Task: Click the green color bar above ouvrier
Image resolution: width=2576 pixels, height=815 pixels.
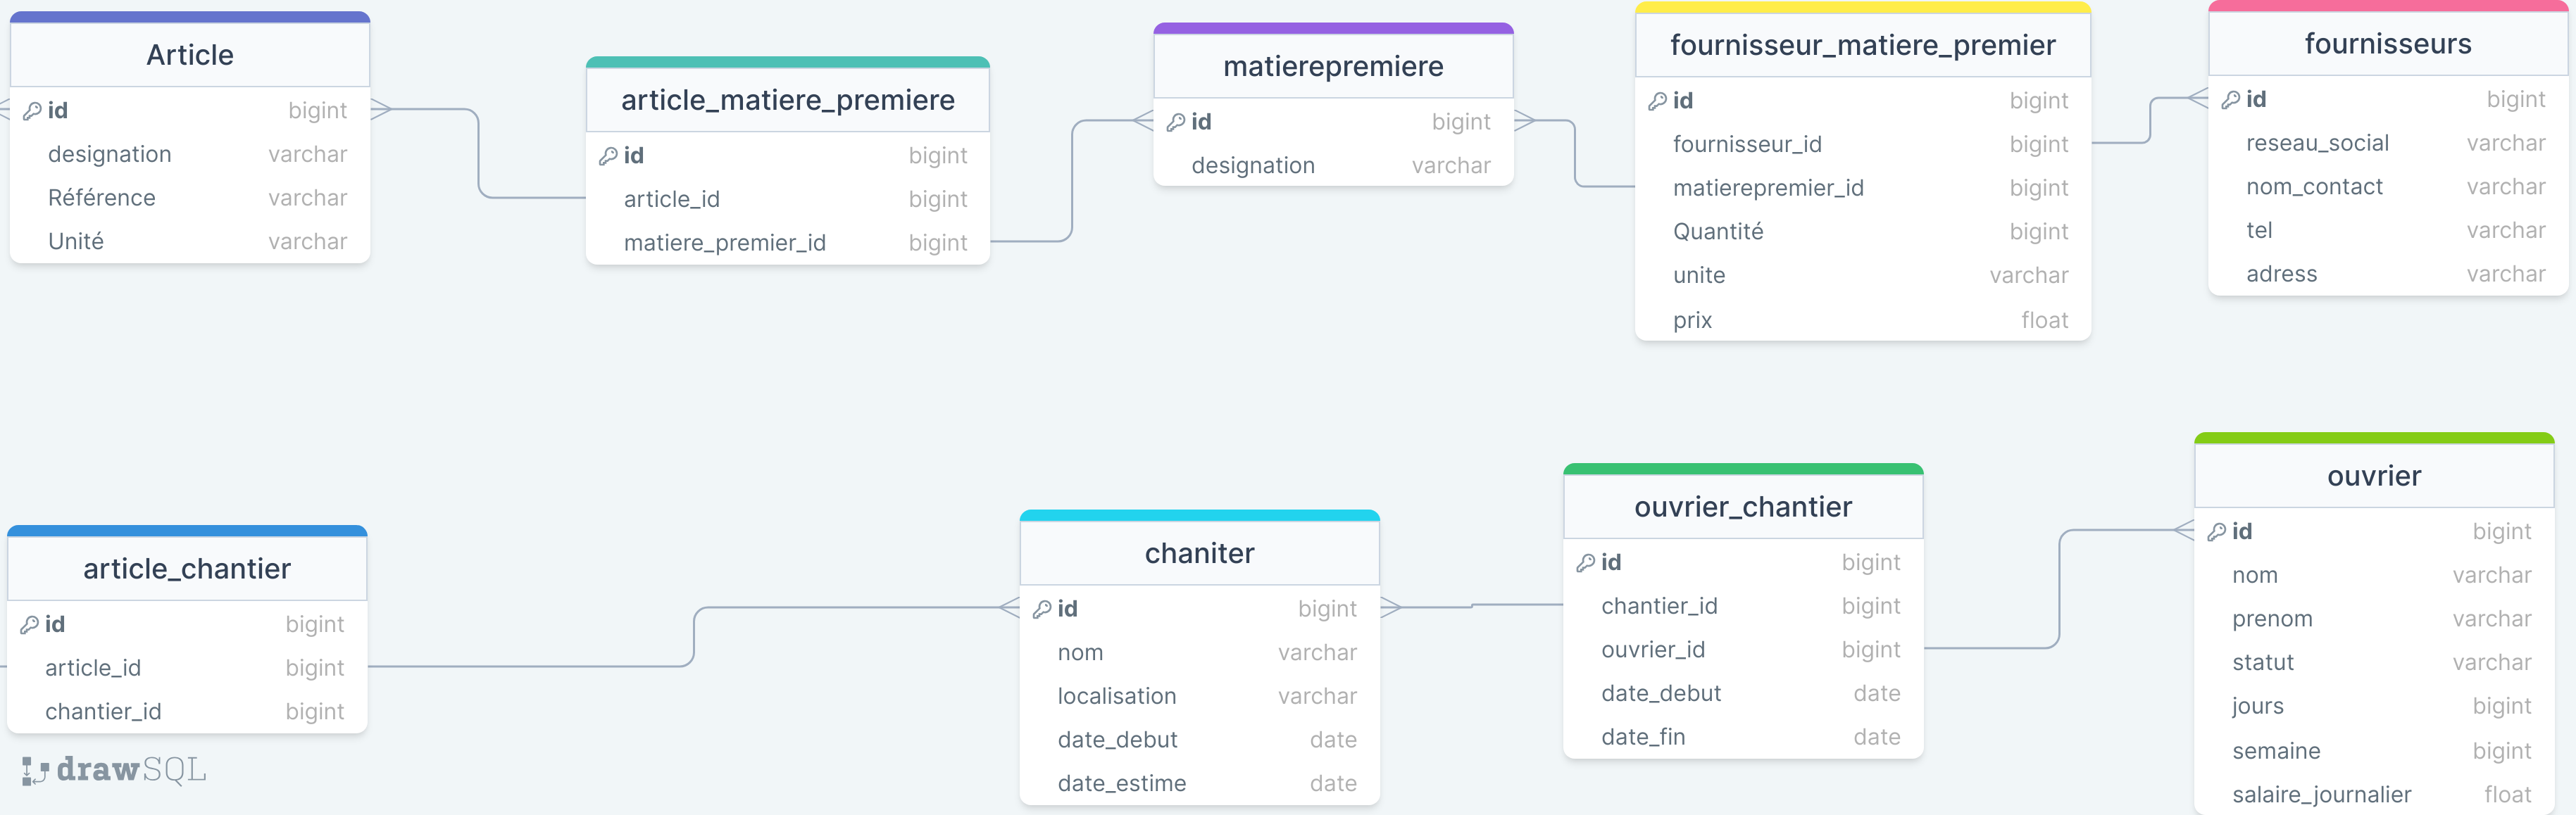Action: 2374,438
